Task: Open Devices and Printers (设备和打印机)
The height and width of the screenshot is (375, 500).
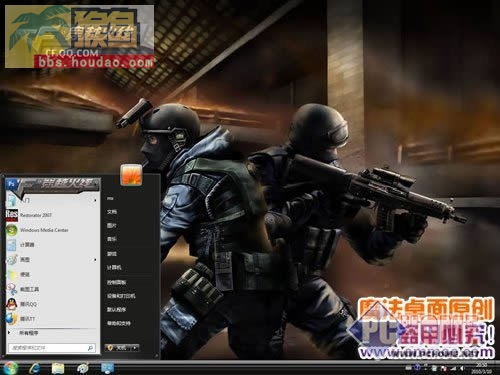Action: tap(121, 296)
